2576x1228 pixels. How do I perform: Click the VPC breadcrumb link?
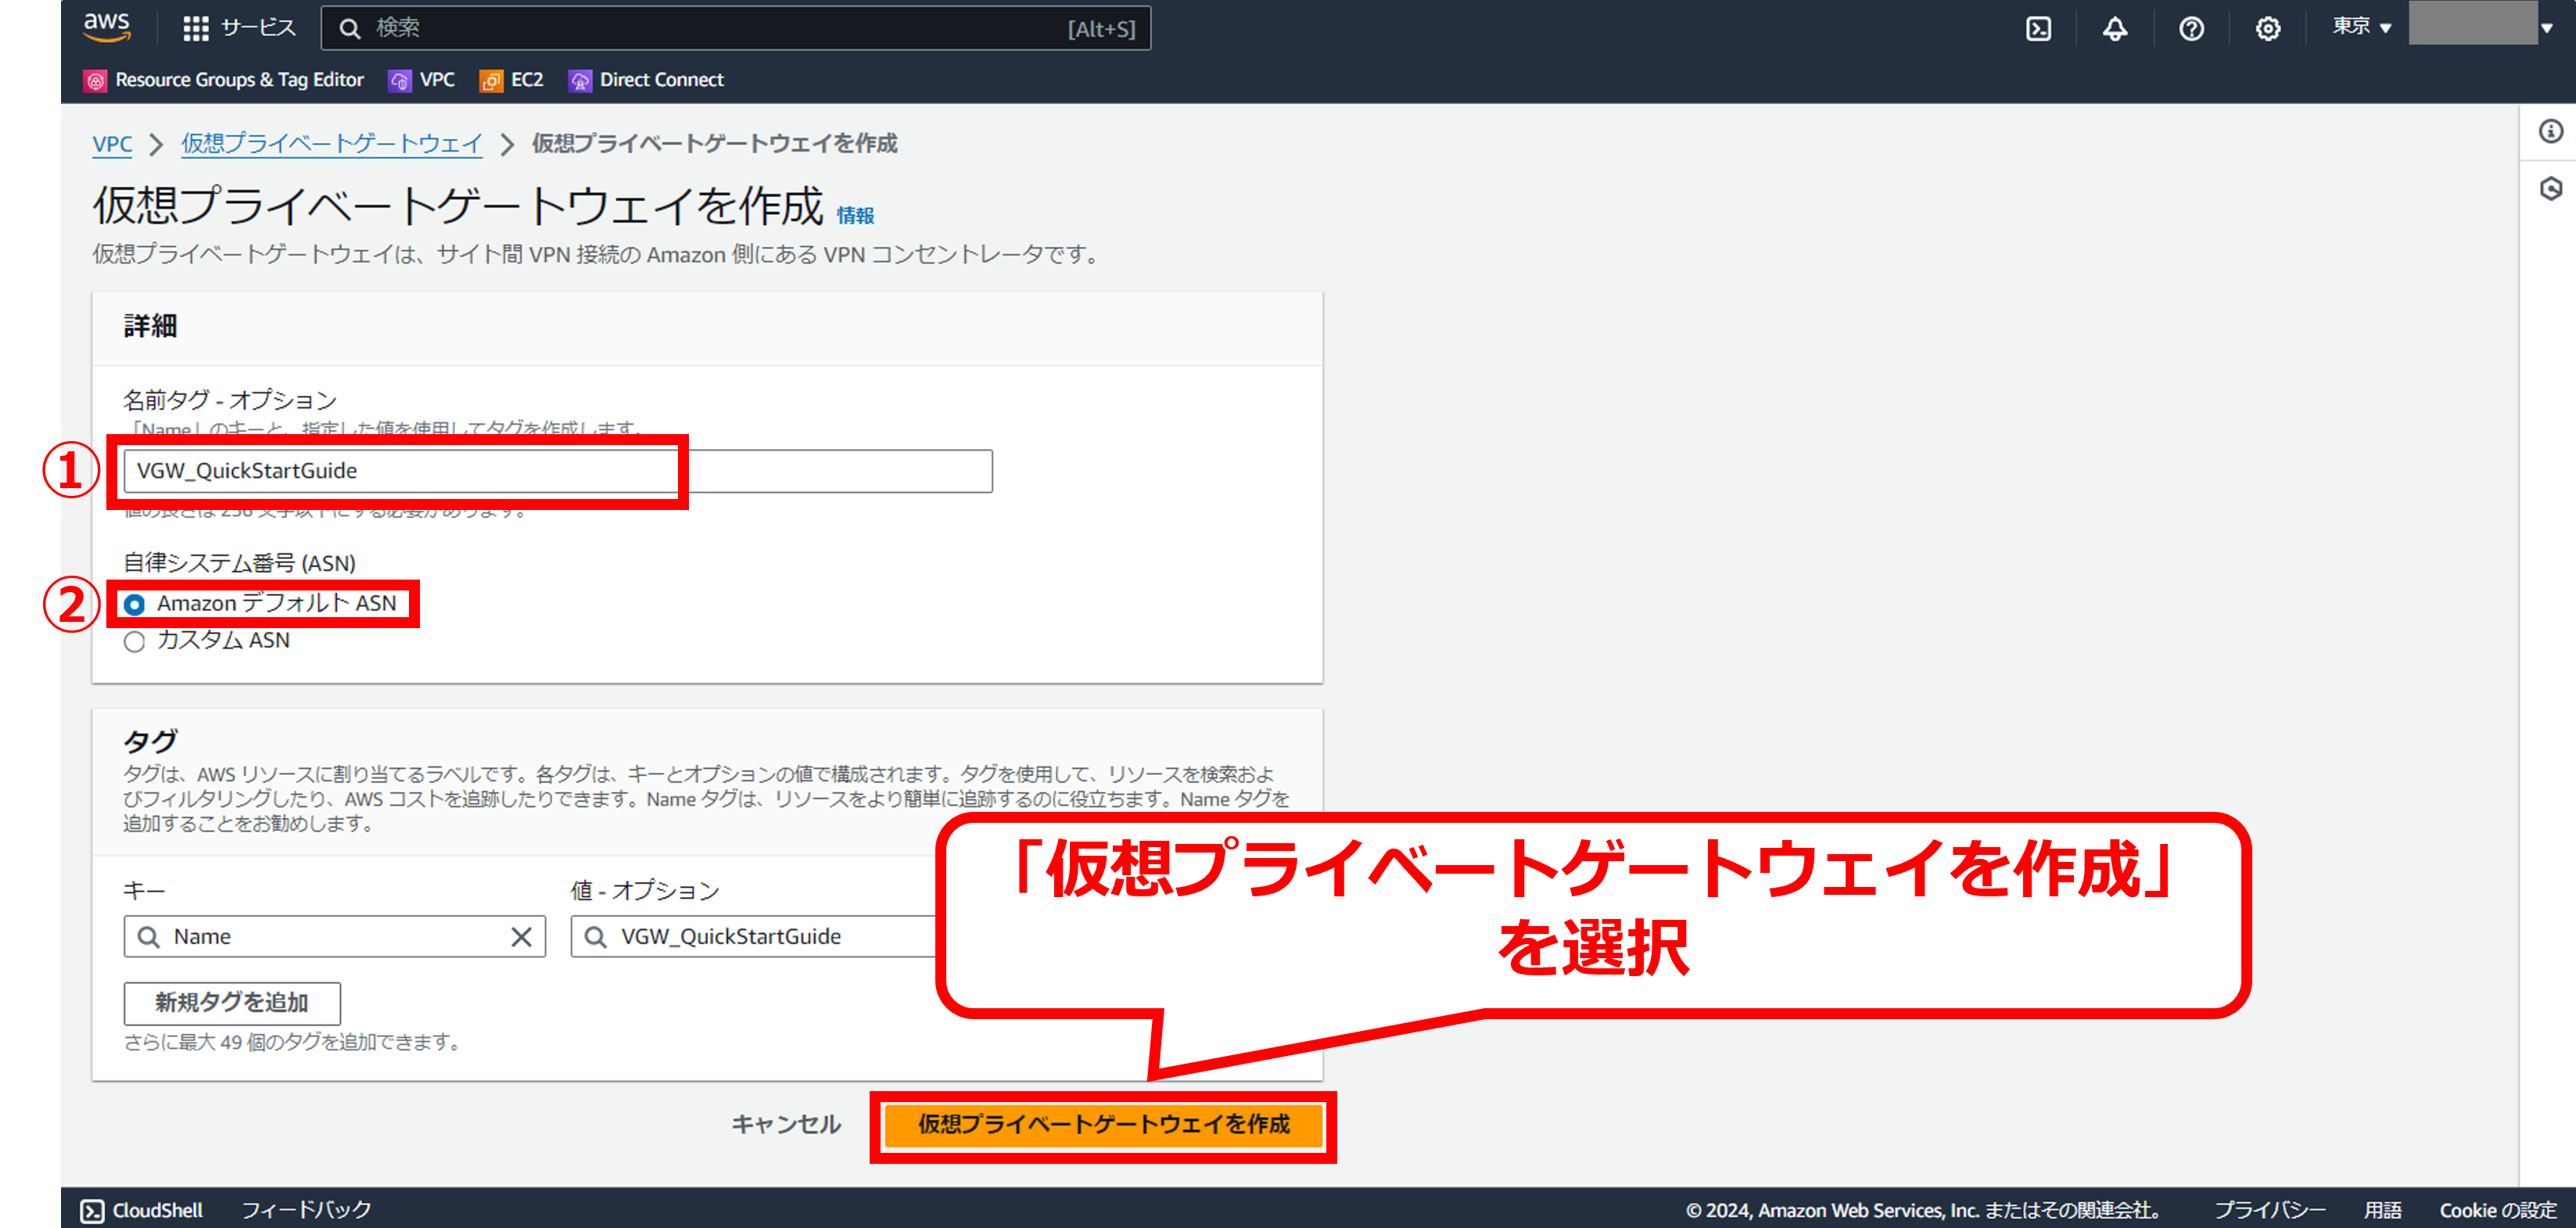(112, 144)
